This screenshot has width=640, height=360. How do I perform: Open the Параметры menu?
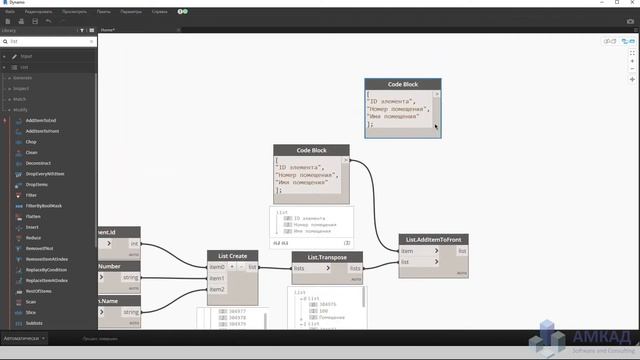pos(131,12)
